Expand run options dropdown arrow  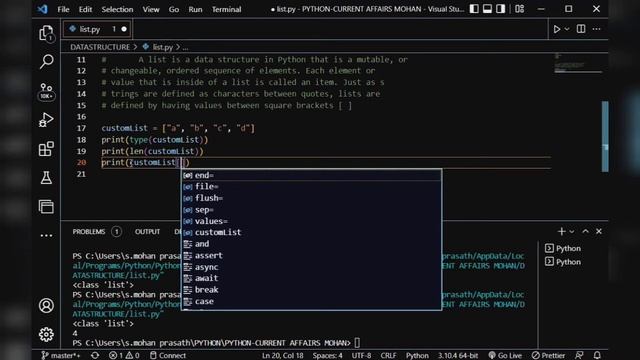567,29
